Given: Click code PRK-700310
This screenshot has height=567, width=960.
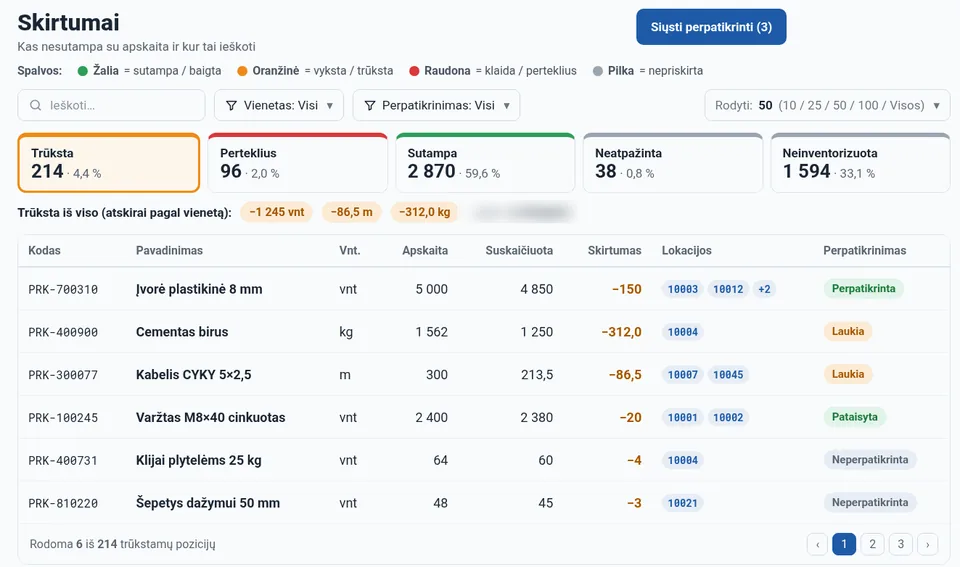Looking at the screenshot, I should point(63,289).
